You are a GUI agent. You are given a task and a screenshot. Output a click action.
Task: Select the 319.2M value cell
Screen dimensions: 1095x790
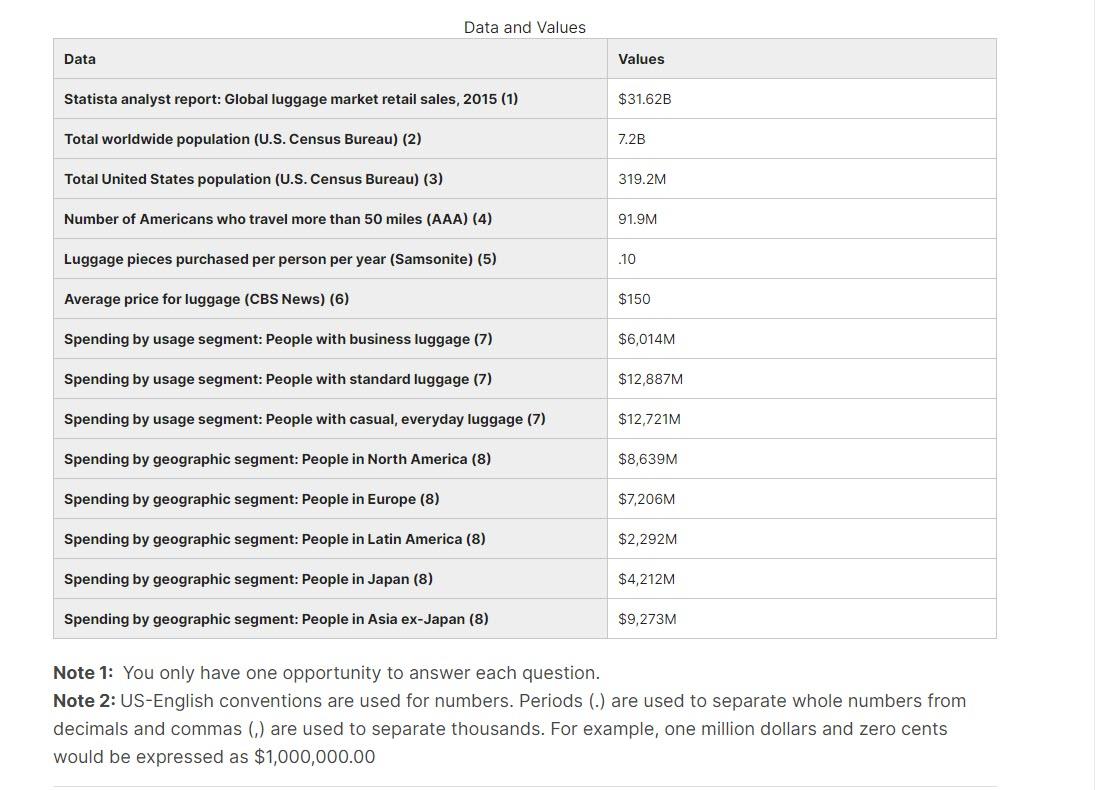[x=641, y=178]
